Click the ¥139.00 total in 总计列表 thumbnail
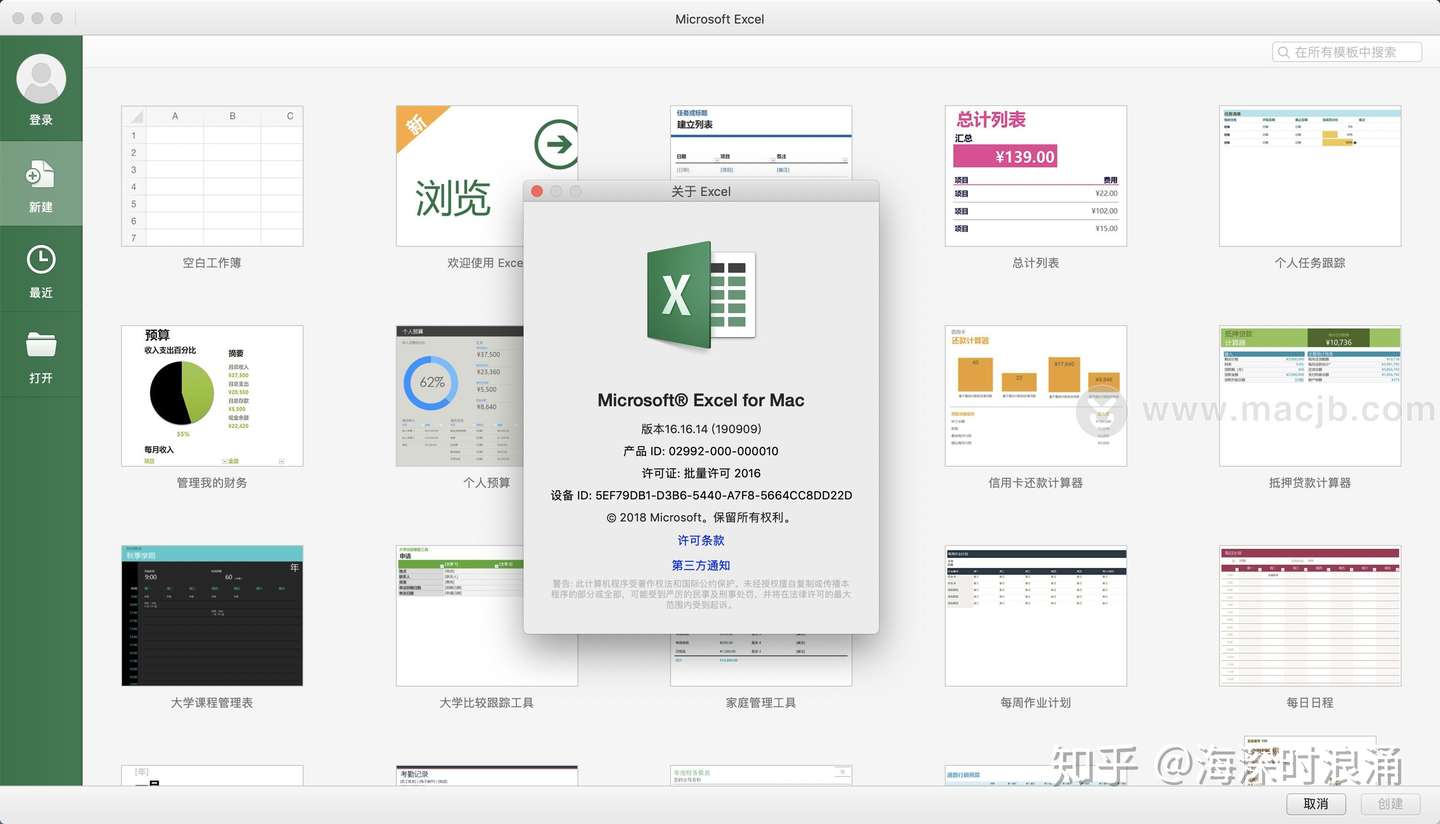The image size is (1440, 824). tap(1005, 156)
